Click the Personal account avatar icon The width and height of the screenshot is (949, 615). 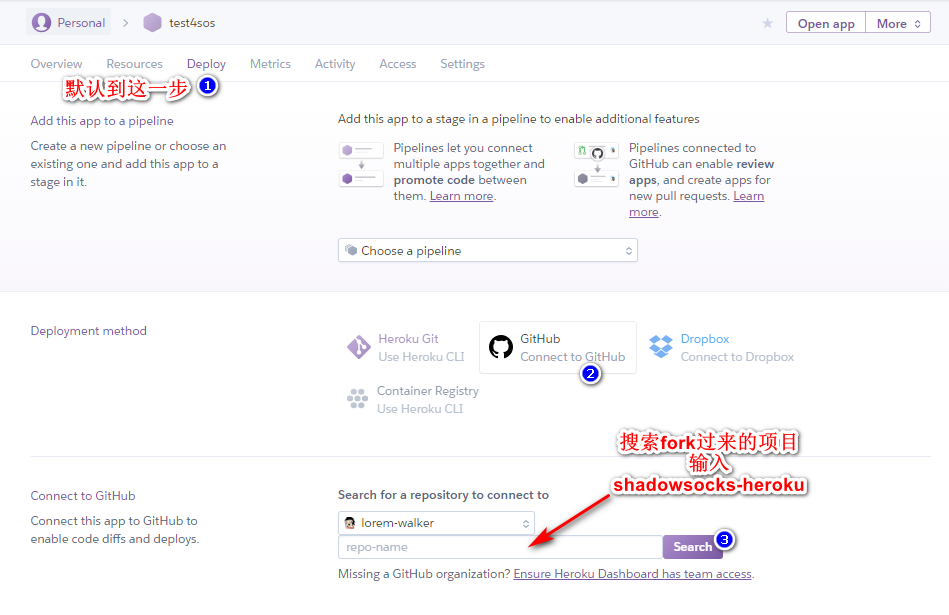(41, 23)
